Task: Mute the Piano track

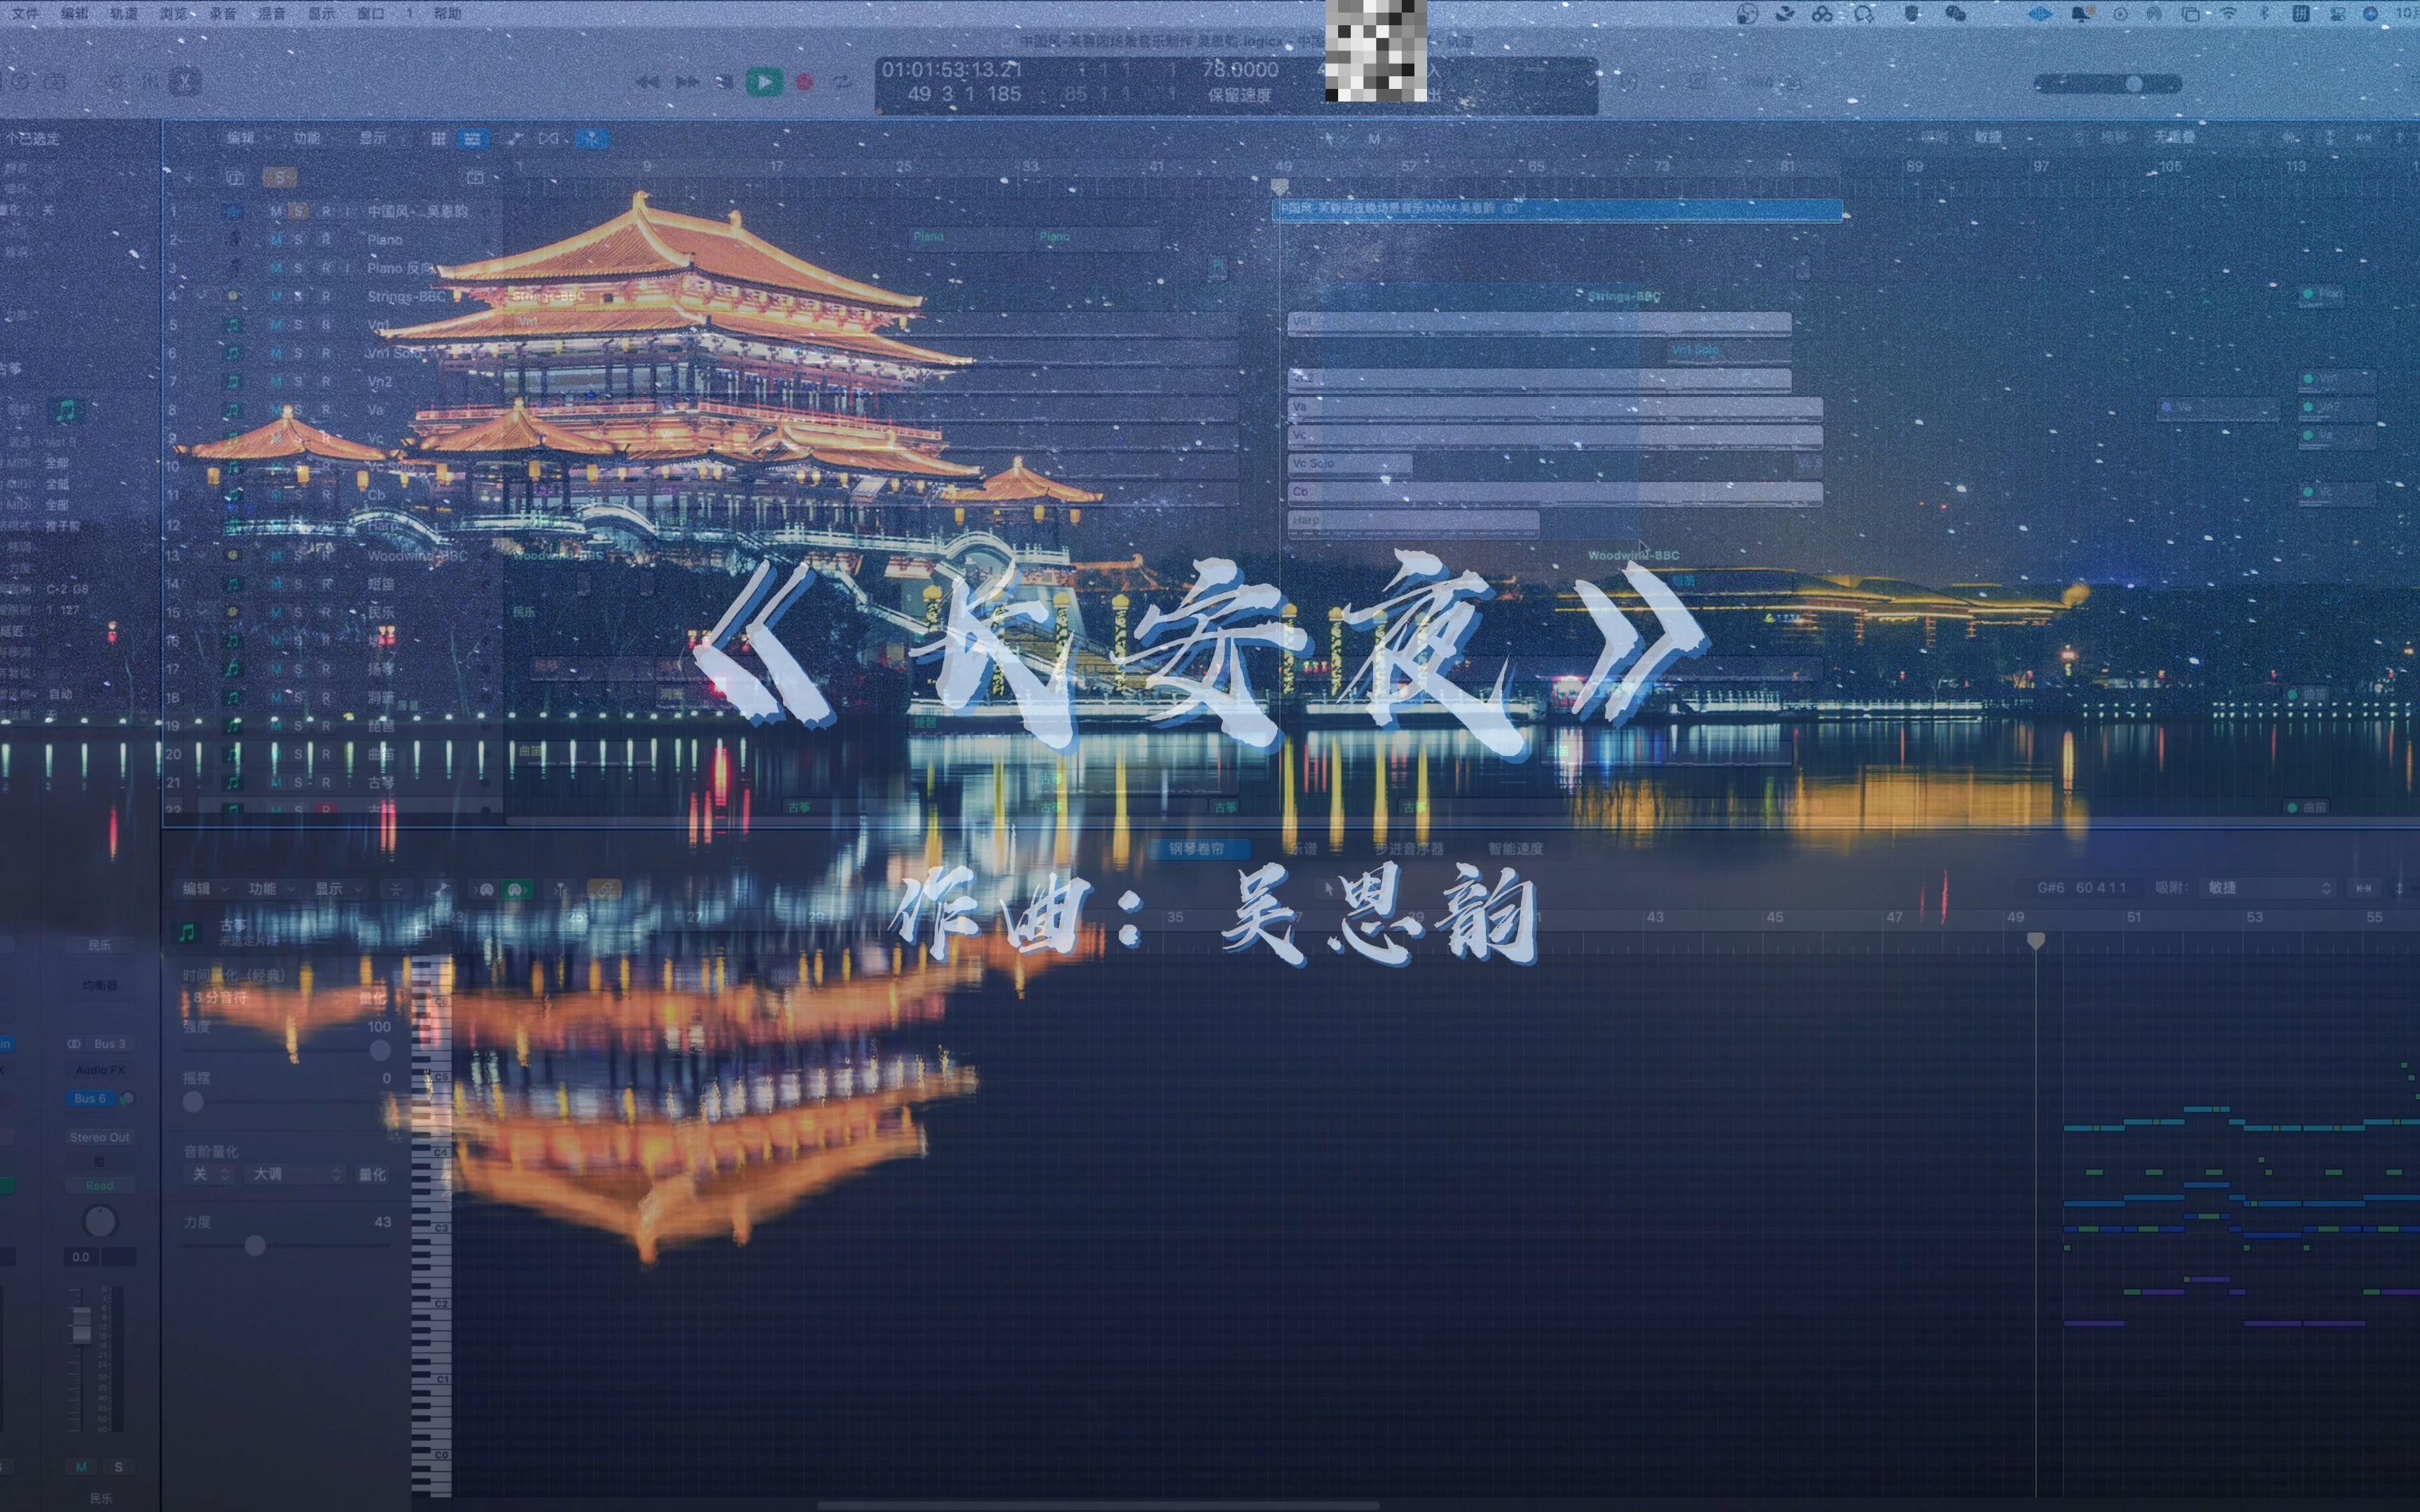Action: 276,240
